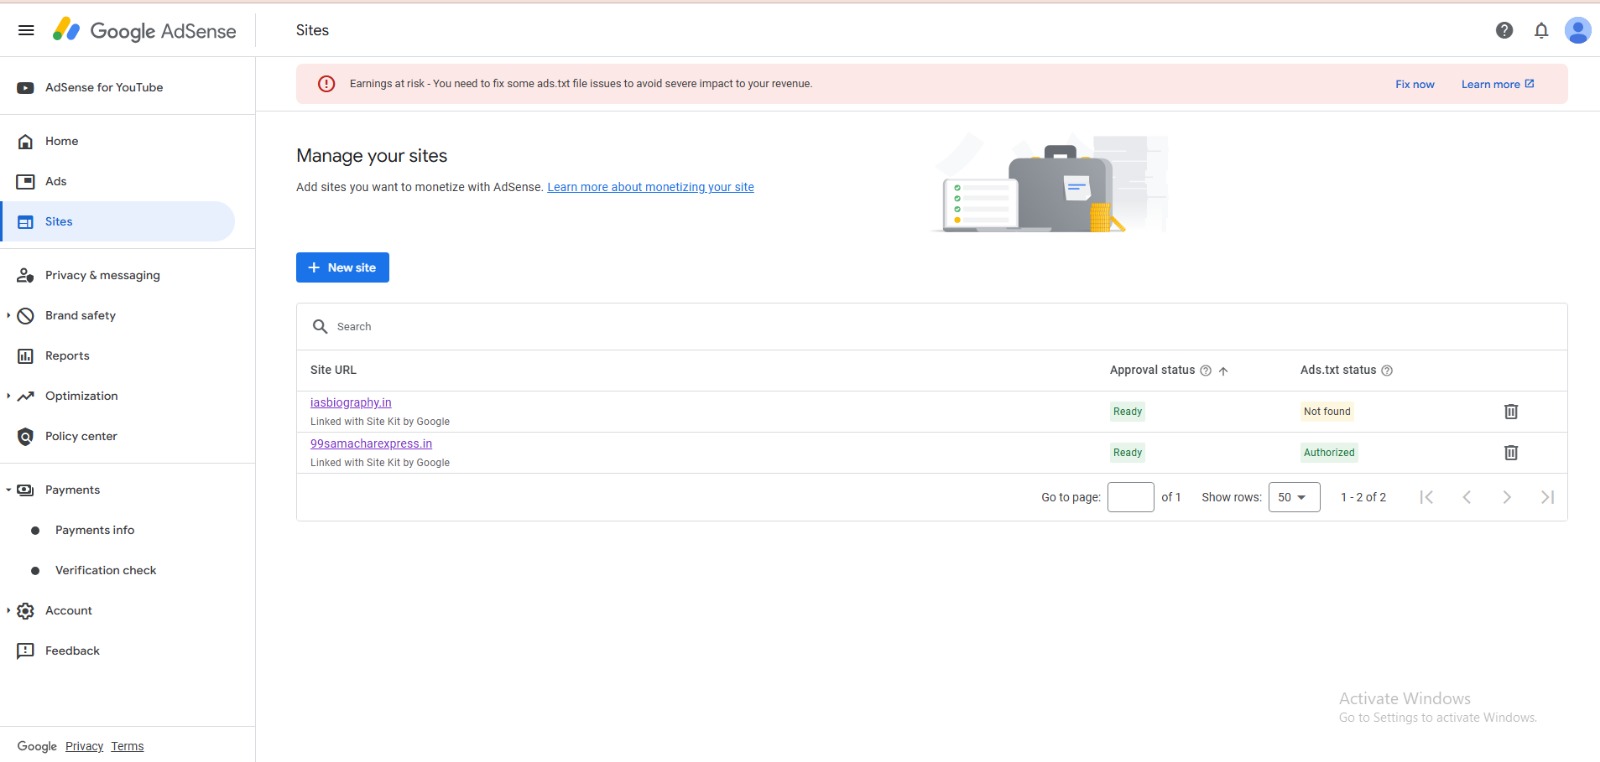The height and width of the screenshot is (762, 1600).
Task: Select Sites in the sidebar
Action: point(118,221)
